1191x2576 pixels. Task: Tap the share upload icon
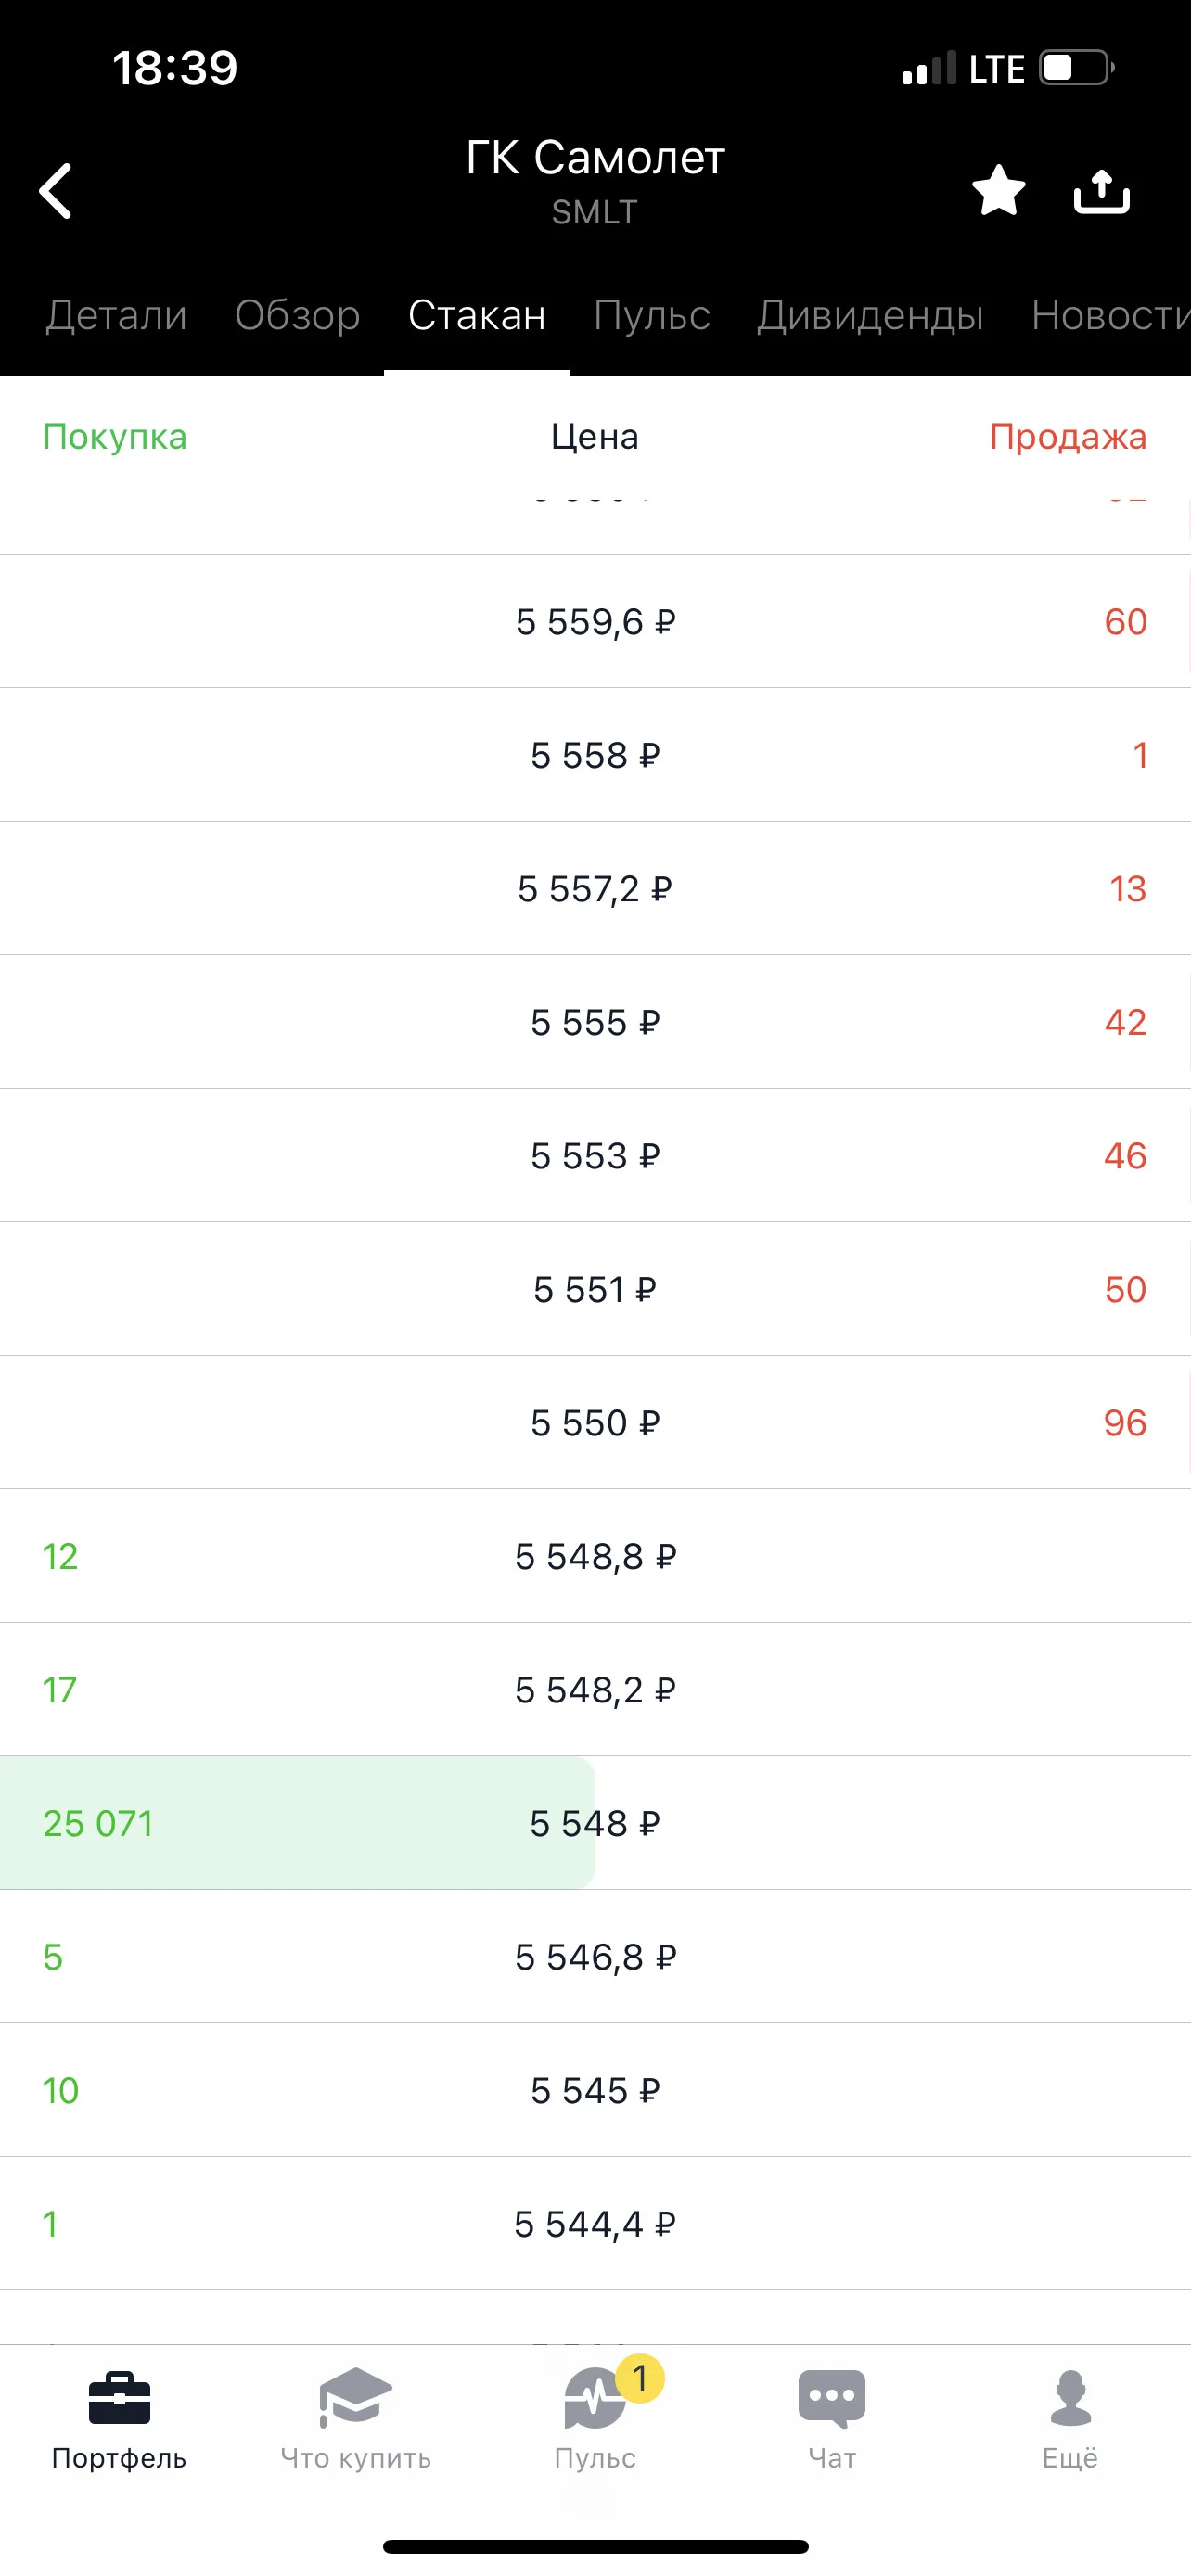pos(1101,190)
